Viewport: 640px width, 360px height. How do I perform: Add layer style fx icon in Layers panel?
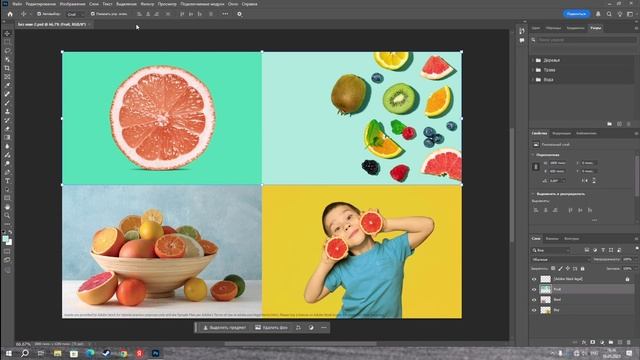584,342
